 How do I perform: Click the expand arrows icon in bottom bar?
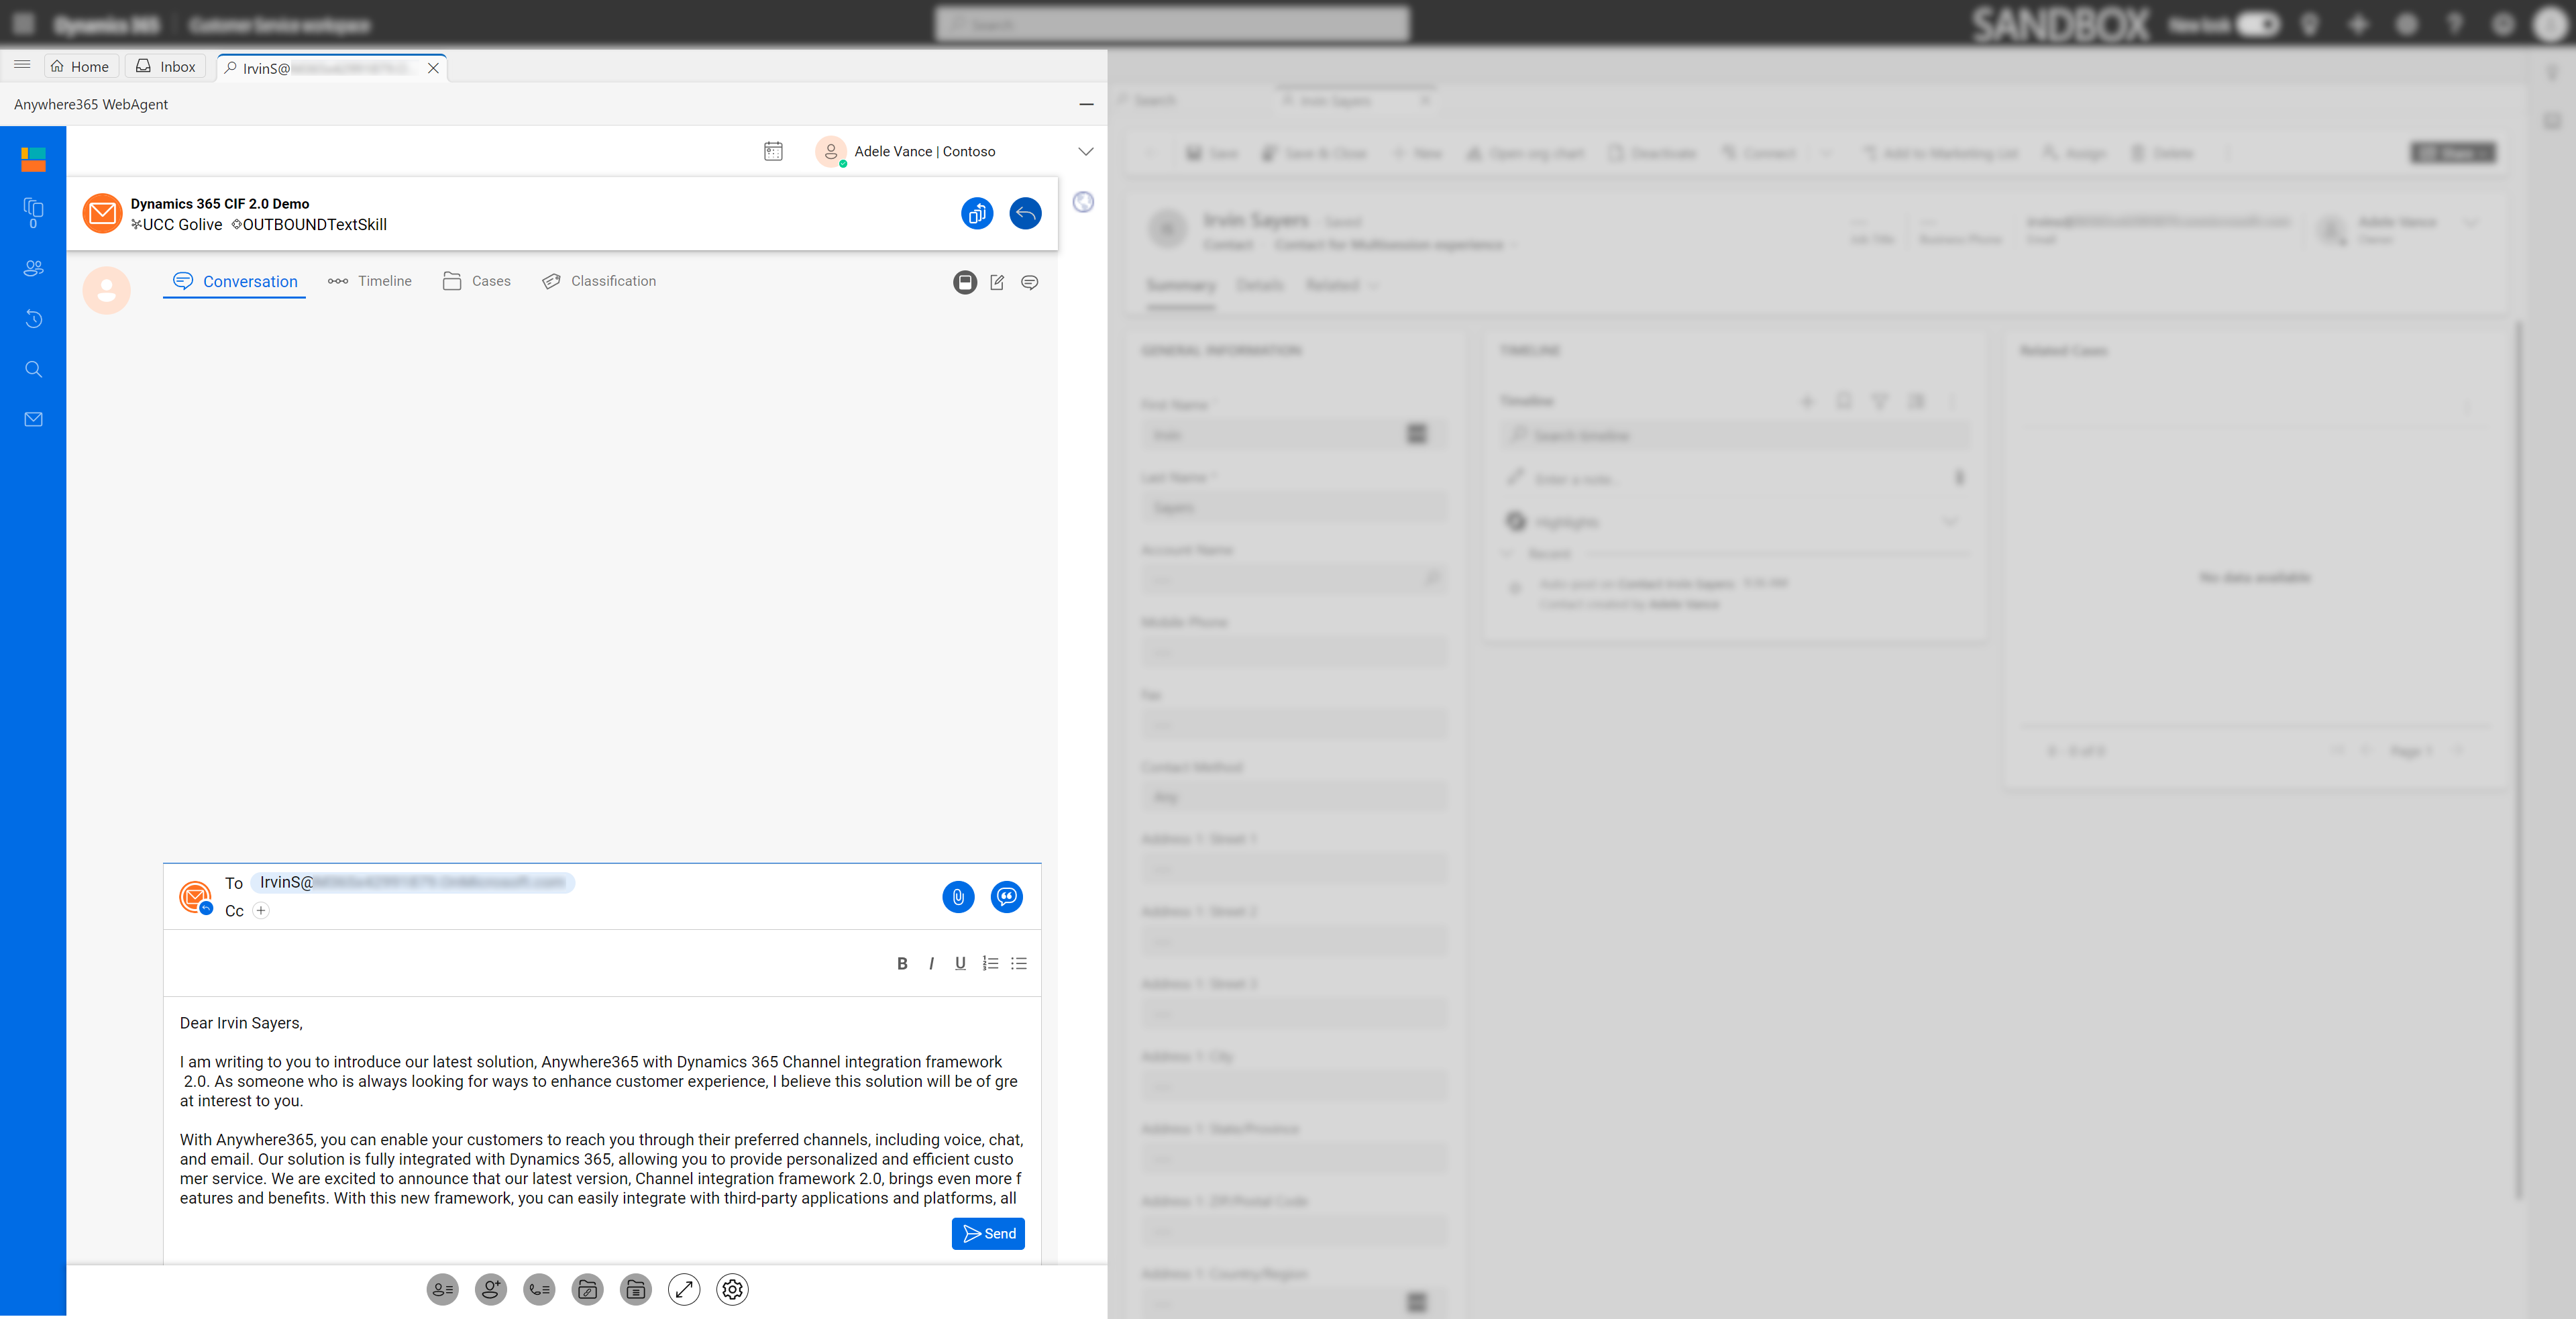684,1289
